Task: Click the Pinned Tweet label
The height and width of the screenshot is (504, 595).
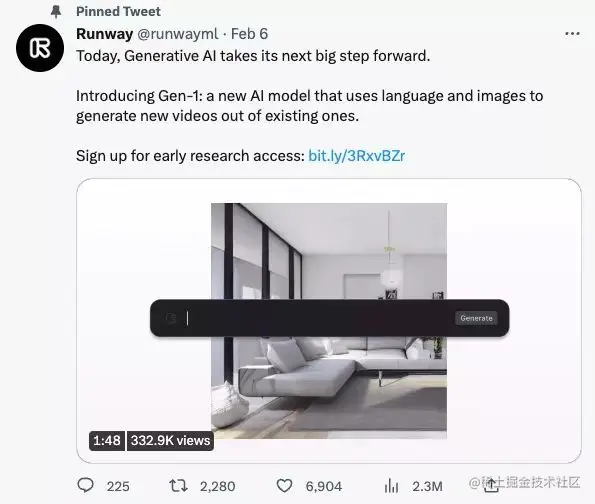Action: point(118,11)
